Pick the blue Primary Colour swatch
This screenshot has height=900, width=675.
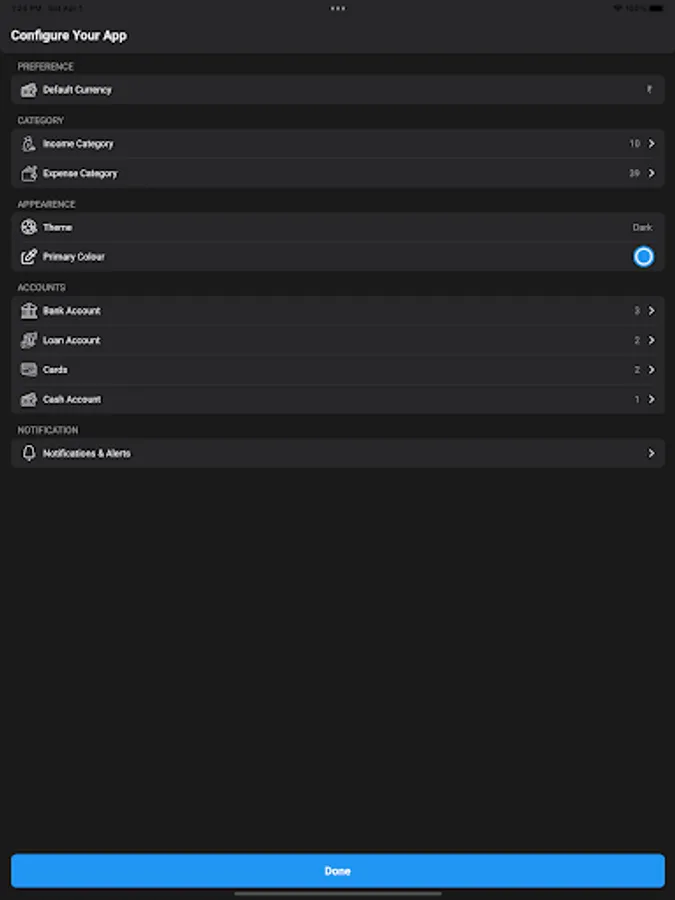[643, 257]
